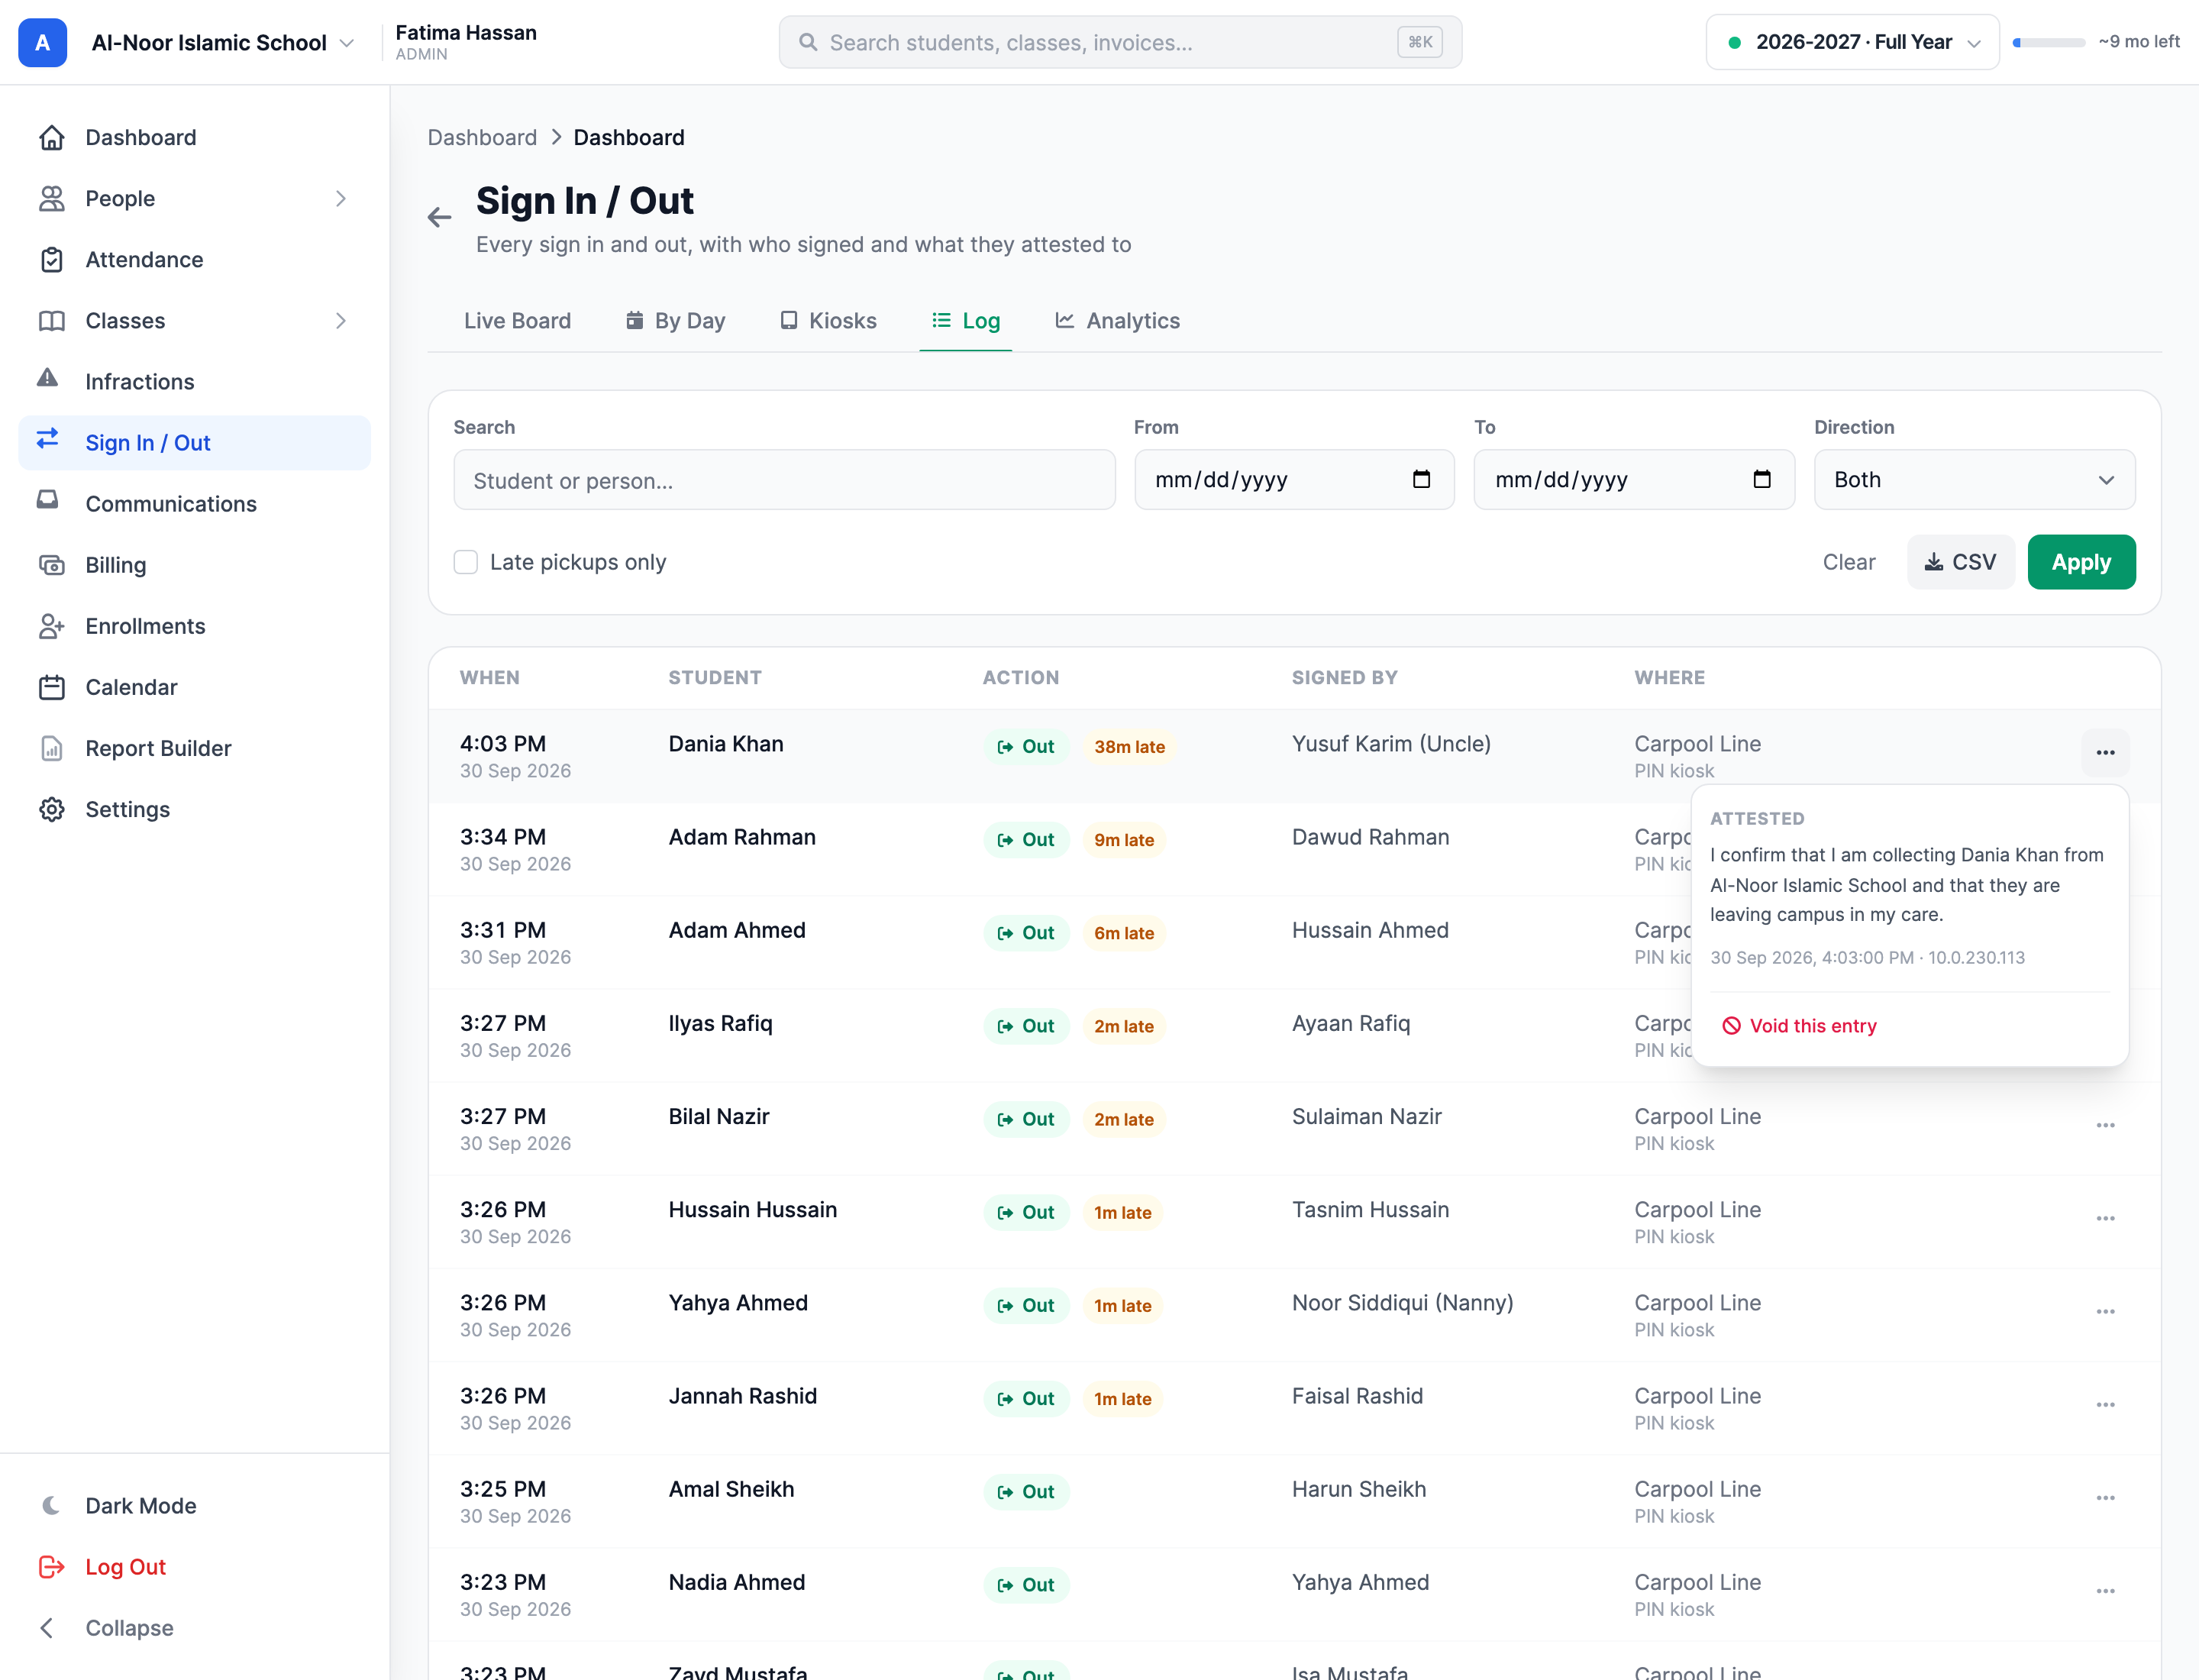Switch to the By Day tab
2199x1680 pixels.
pos(676,321)
